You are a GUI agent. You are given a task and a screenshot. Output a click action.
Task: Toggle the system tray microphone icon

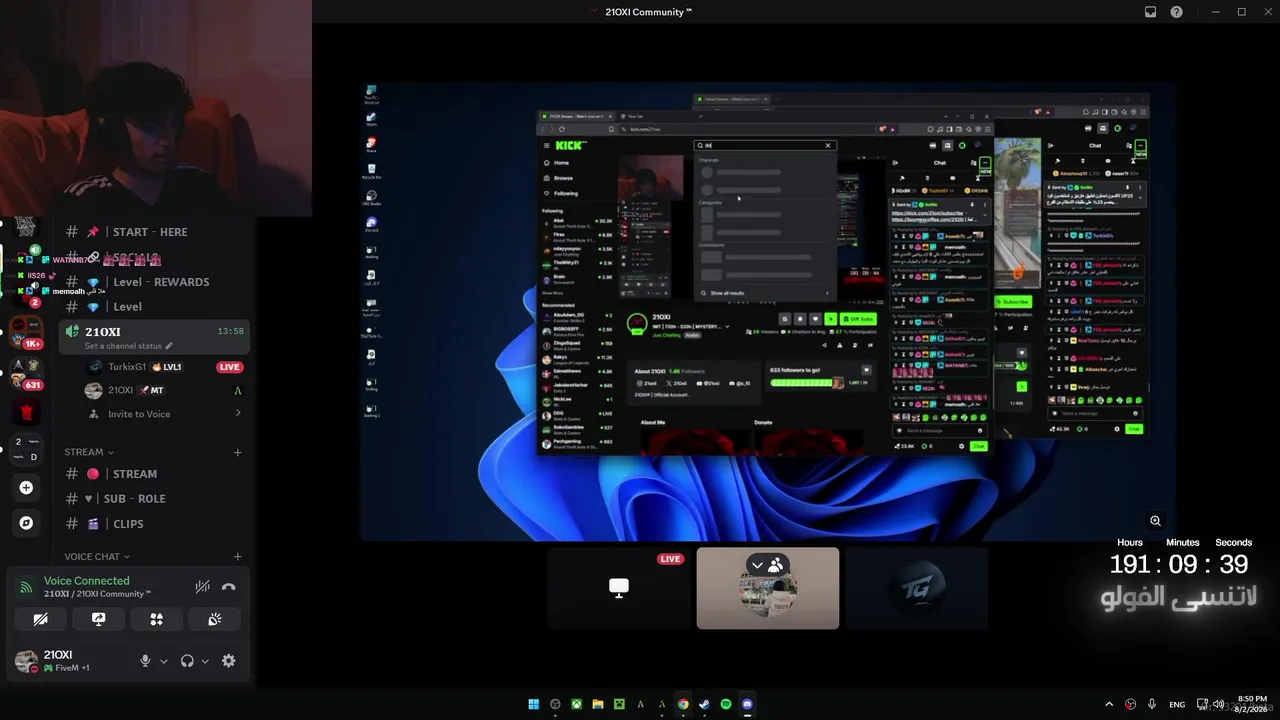click(x=1152, y=704)
